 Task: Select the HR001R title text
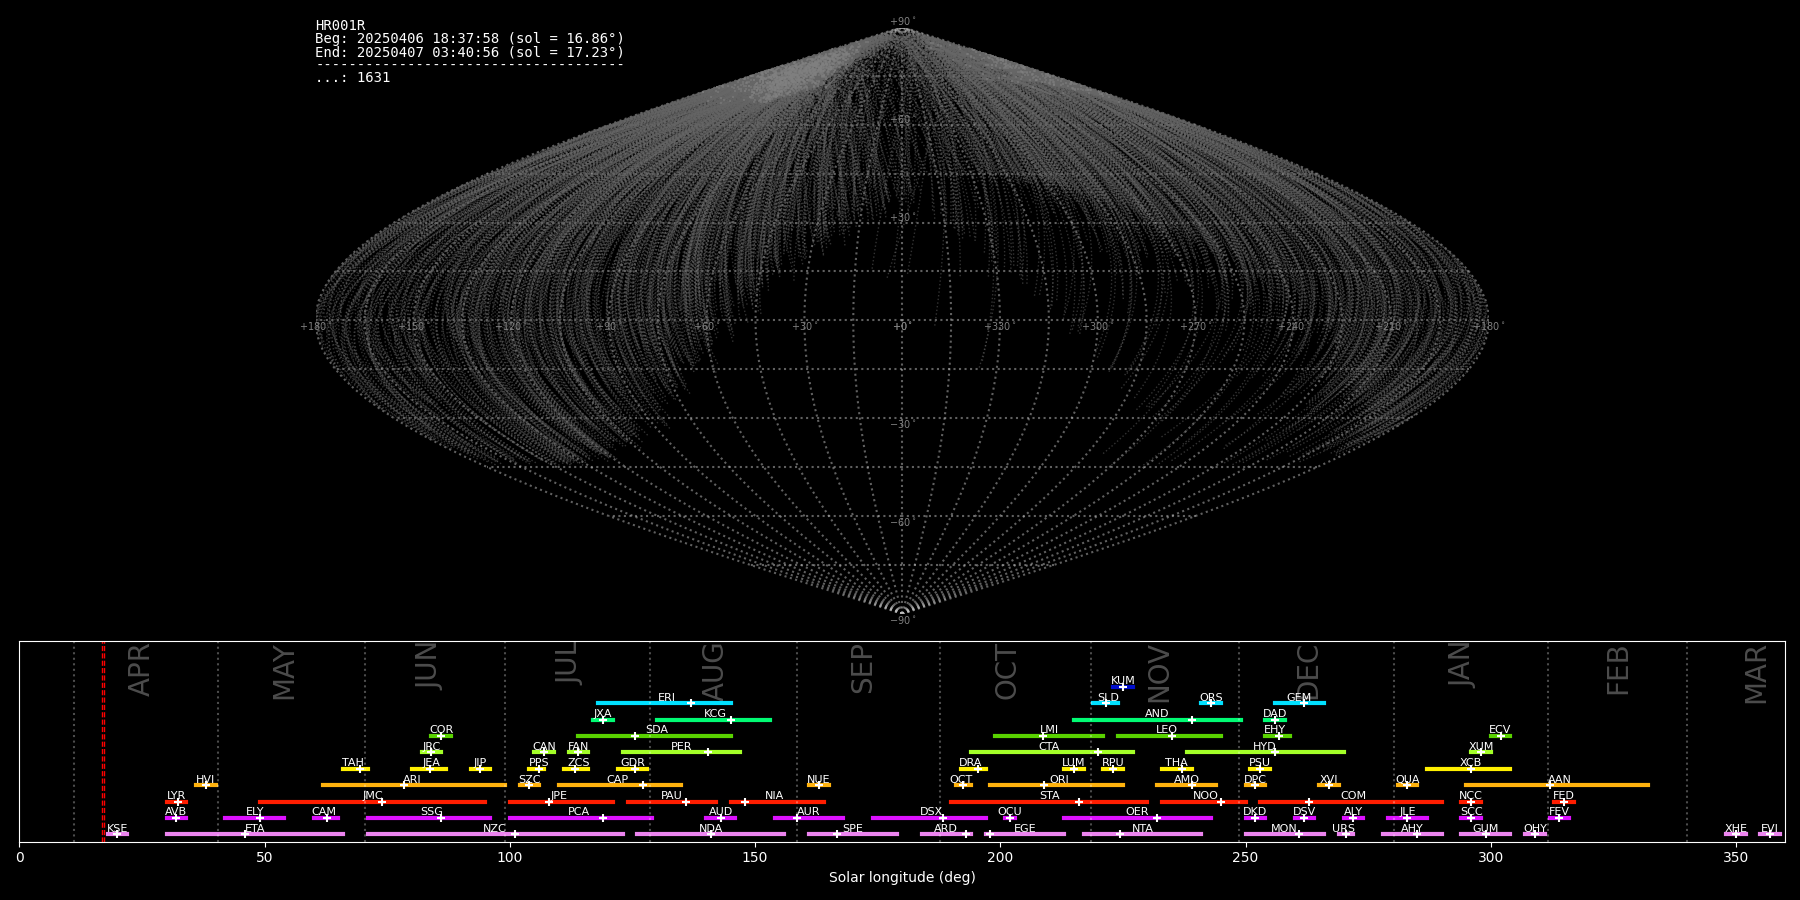point(340,26)
